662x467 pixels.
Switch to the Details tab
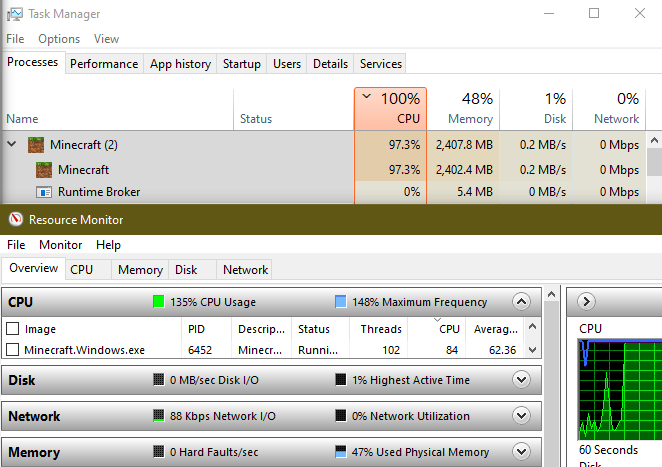(x=330, y=64)
